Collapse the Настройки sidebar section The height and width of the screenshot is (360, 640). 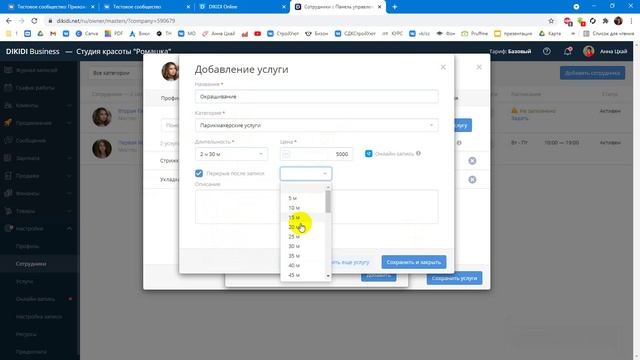pos(69,229)
